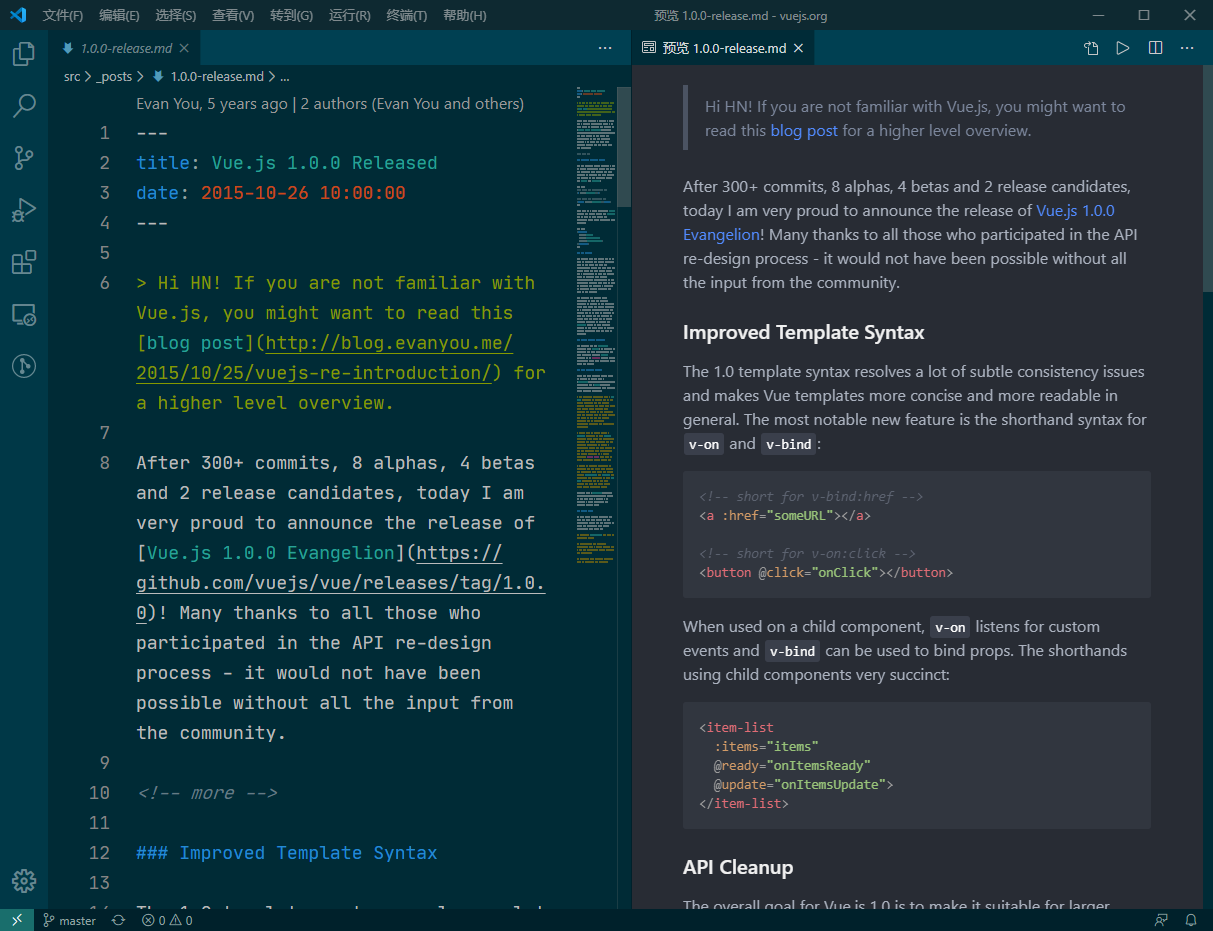Open the Extensions view
This screenshot has width=1213, height=931.
(24, 262)
